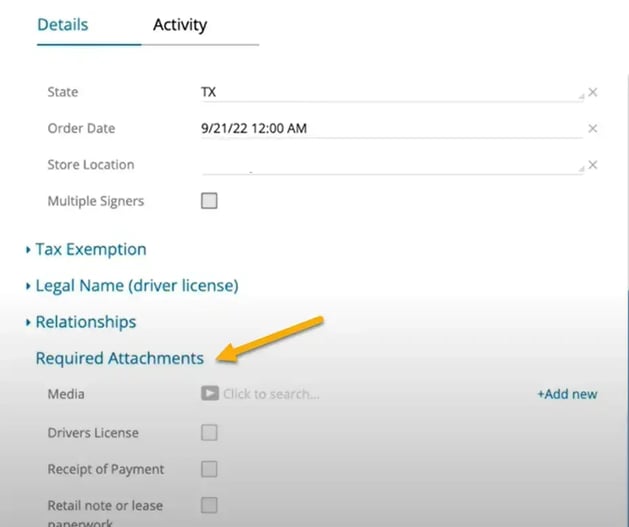
Task: Collapse the Required Attachments section header
Action: [x=119, y=358]
